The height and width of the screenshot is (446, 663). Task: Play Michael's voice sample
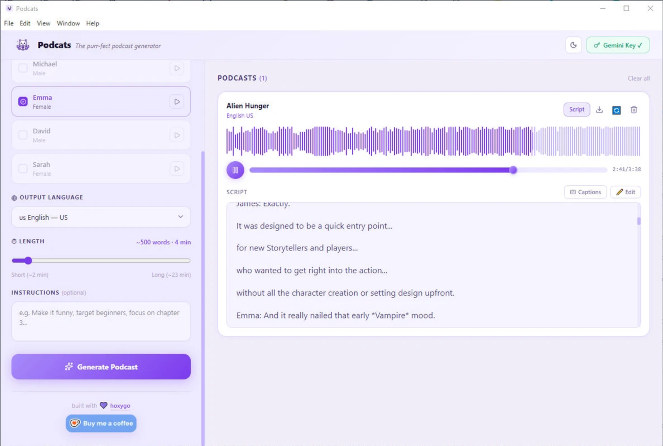[176, 68]
